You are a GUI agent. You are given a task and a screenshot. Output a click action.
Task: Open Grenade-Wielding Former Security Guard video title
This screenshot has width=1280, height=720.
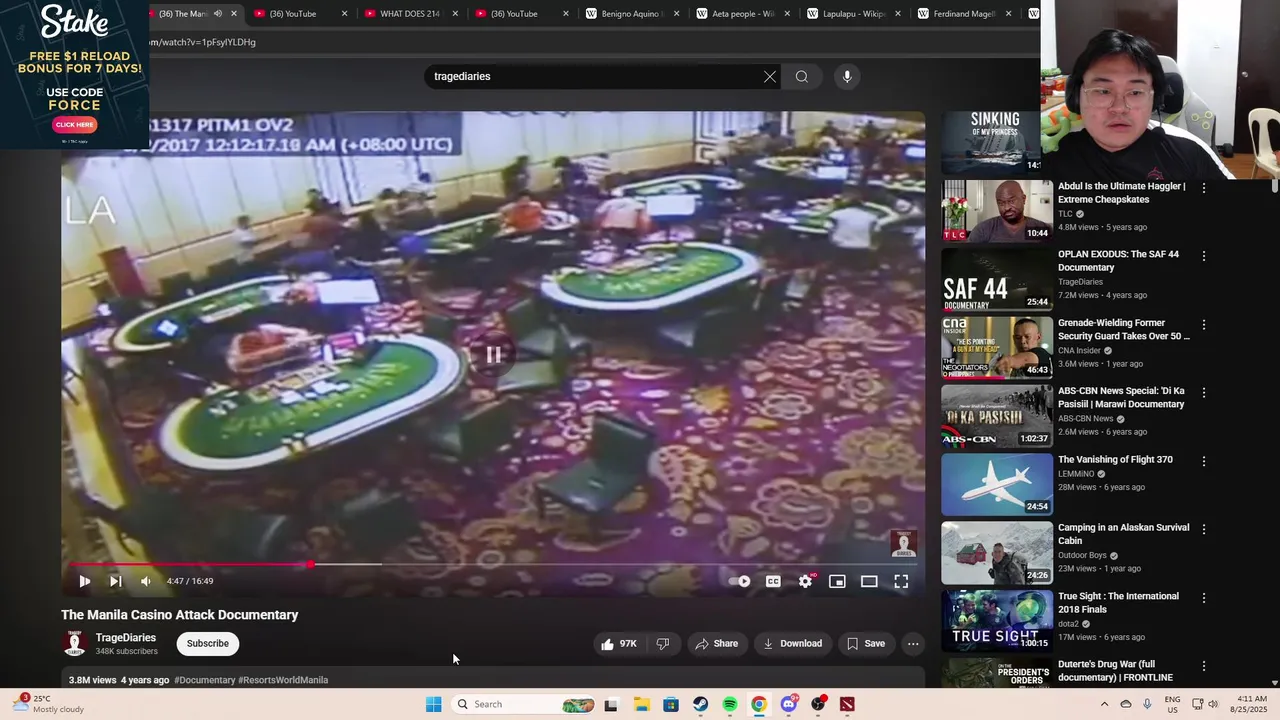point(1124,329)
